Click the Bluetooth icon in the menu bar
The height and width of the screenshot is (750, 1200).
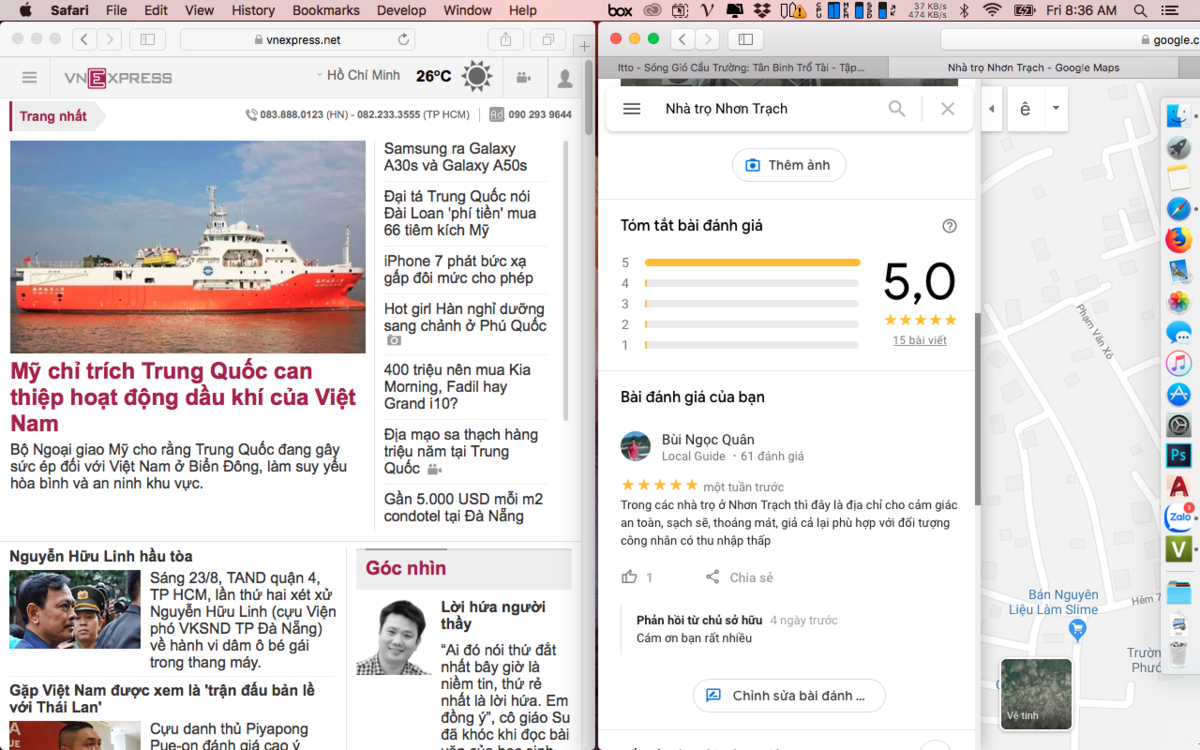click(x=965, y=10)
